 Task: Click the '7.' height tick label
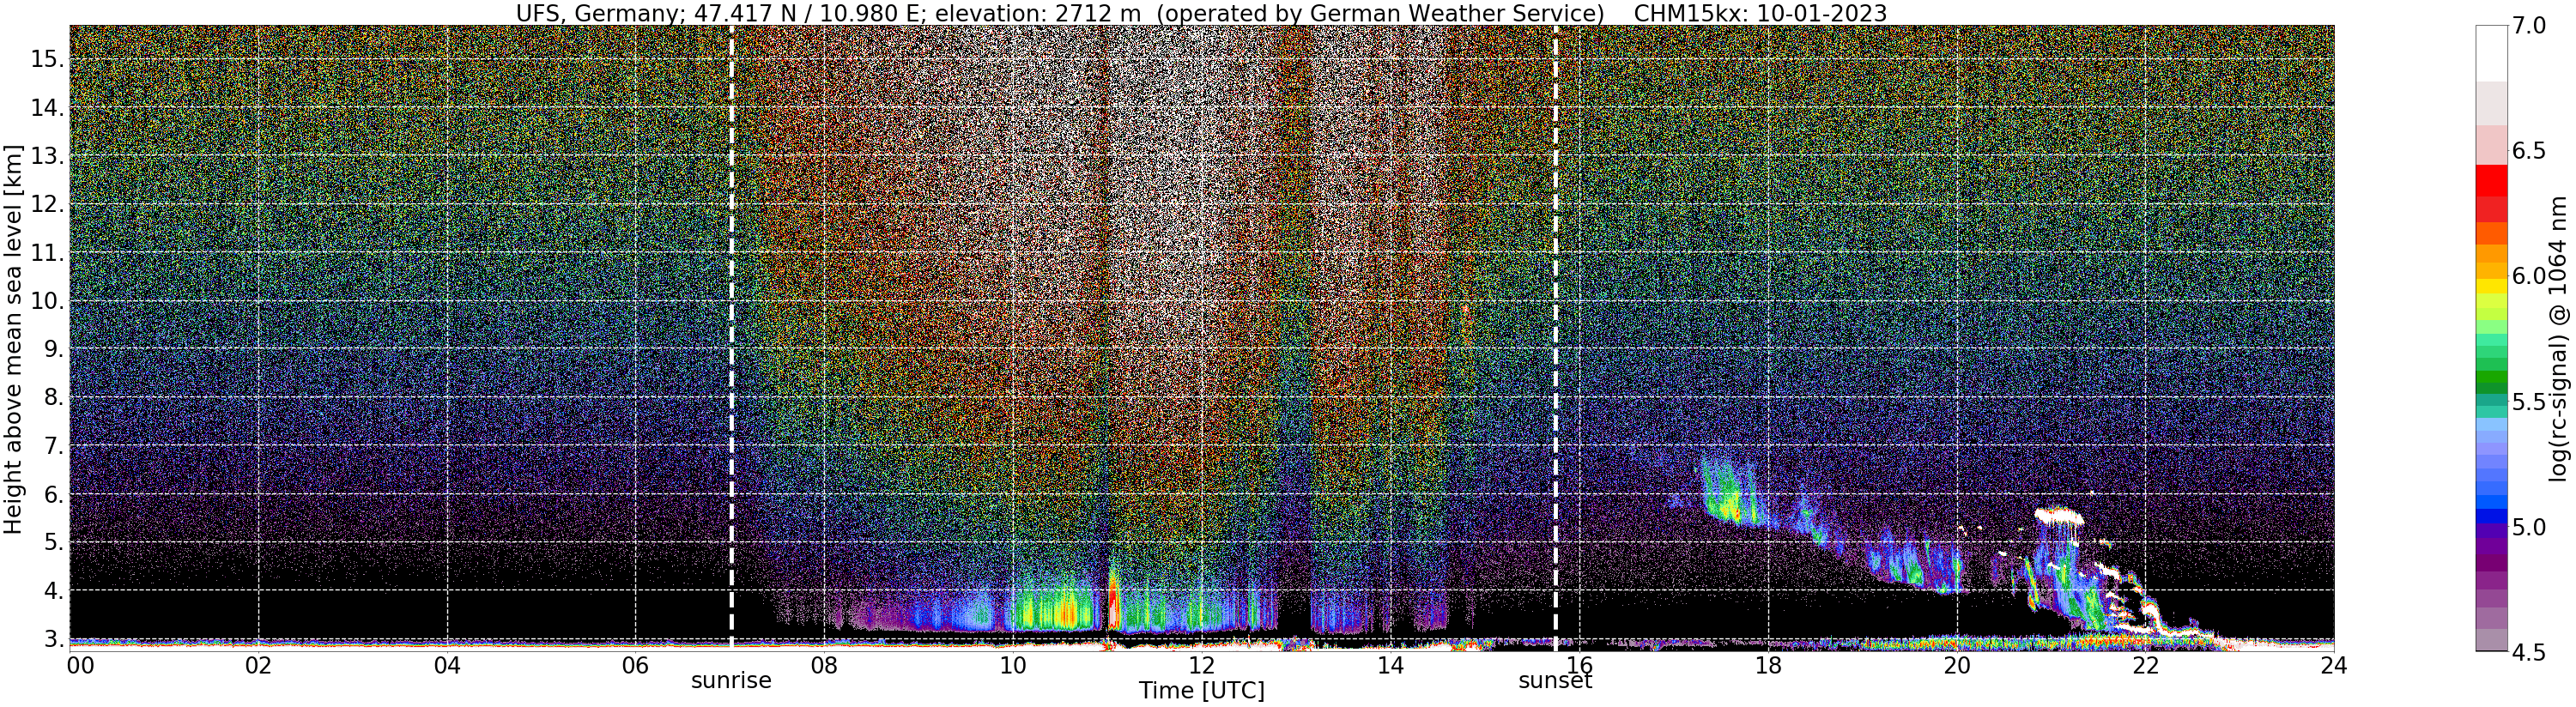52,445
